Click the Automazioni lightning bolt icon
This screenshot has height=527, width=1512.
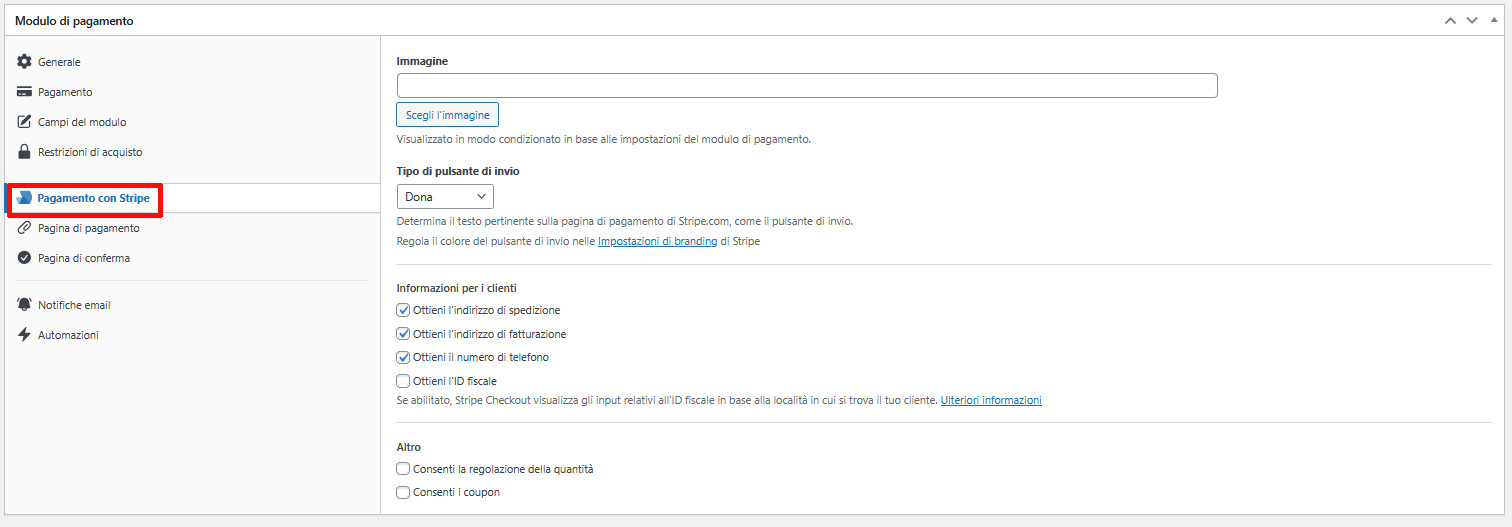click(25, 335)
